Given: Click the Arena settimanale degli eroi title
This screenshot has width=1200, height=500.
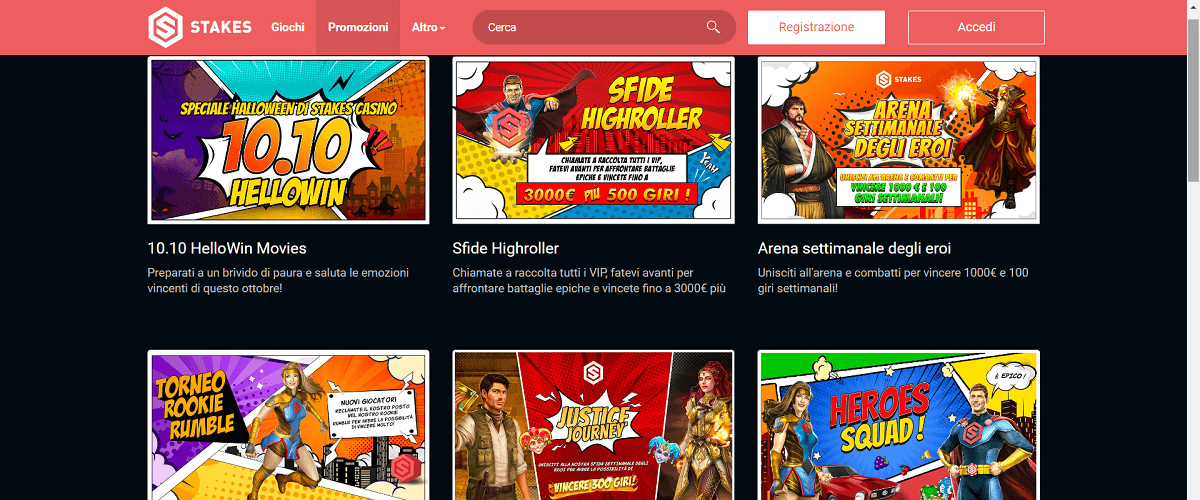Looking at the screenshot, I should tap(854, 248).
